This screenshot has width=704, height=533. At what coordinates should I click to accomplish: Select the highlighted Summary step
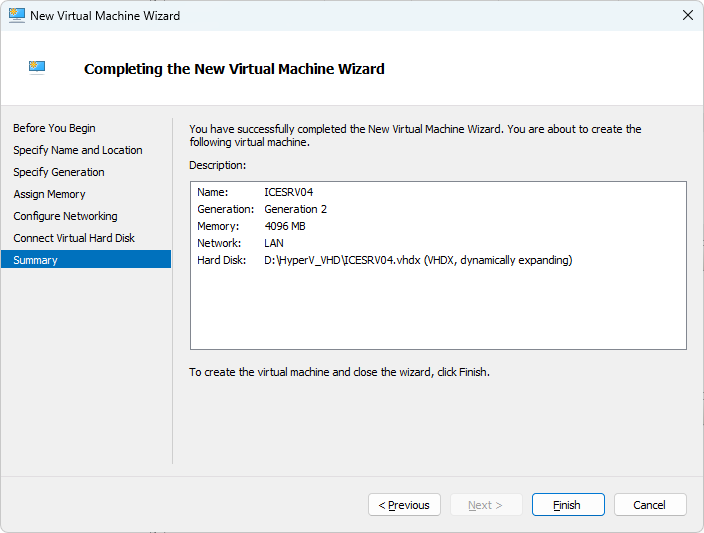tap(86, 260)
